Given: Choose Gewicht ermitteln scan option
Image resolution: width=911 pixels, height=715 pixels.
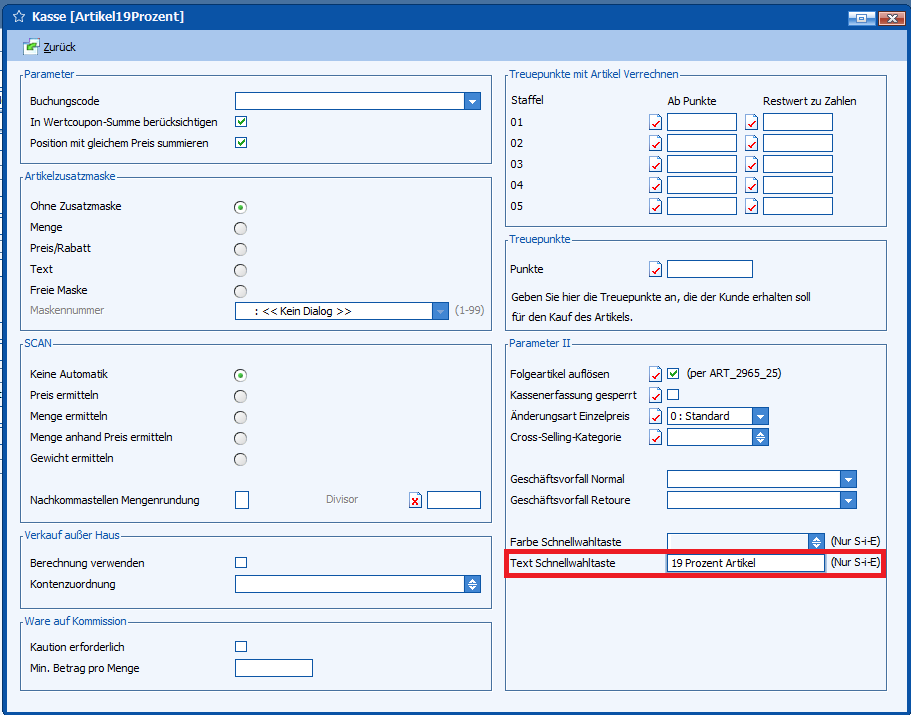Looking at the screenshot, I should [240, 459].
